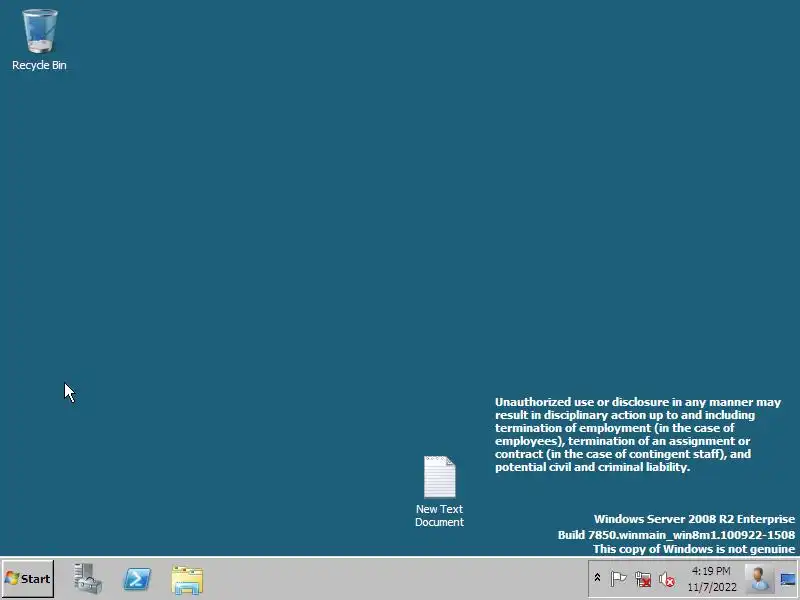Open Windows Explorer from the taskbar
Viewport: 800px width, 600px height.
click(187, 580)
